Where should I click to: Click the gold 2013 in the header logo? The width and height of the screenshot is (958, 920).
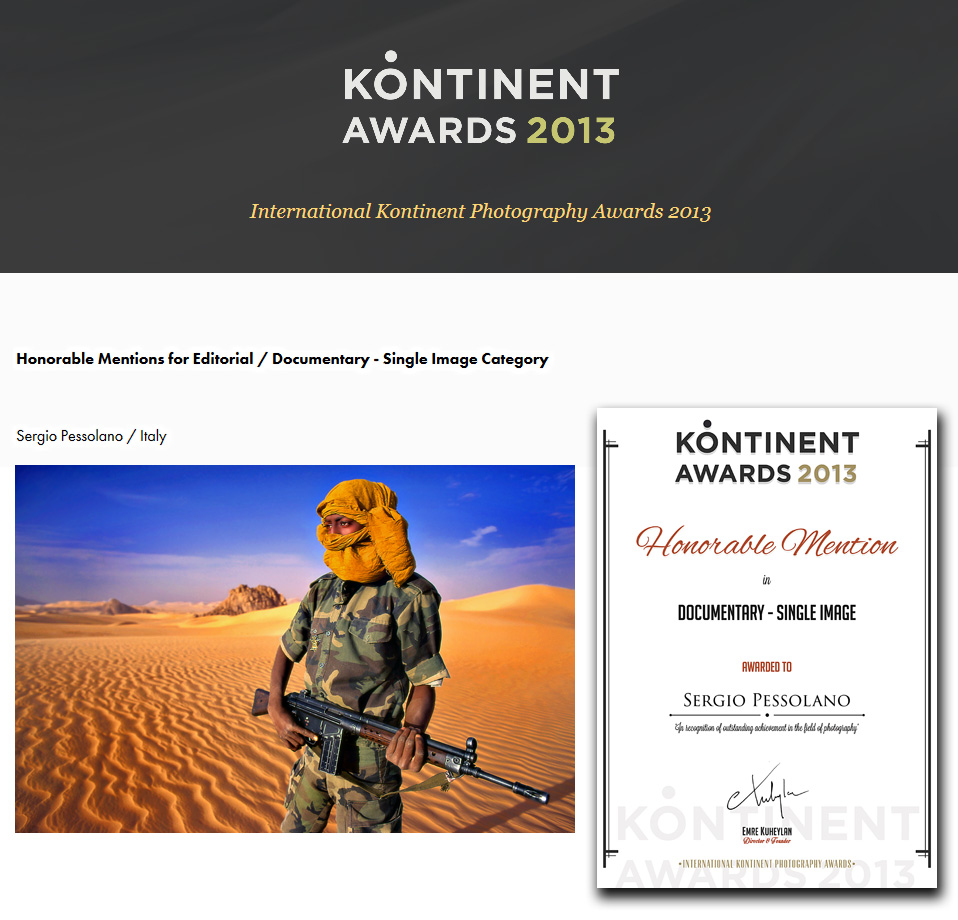point(572,130)
